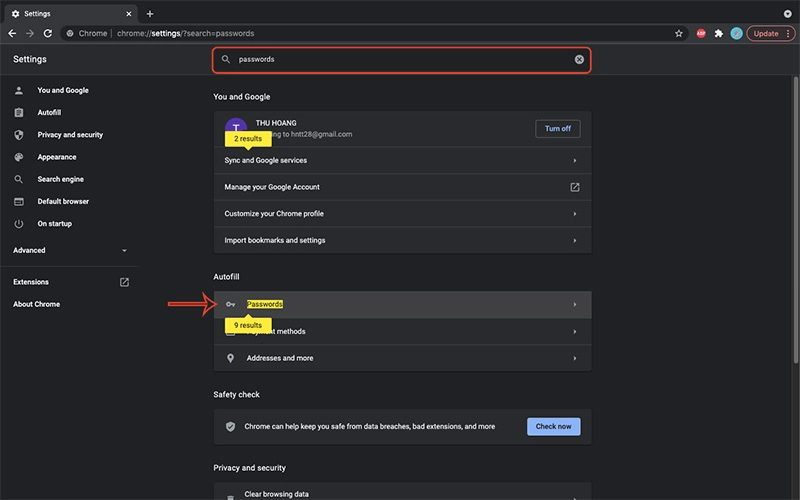
Task: Click the person icon for You and Google
Action: pyautogui.click(x=19, y=90)
